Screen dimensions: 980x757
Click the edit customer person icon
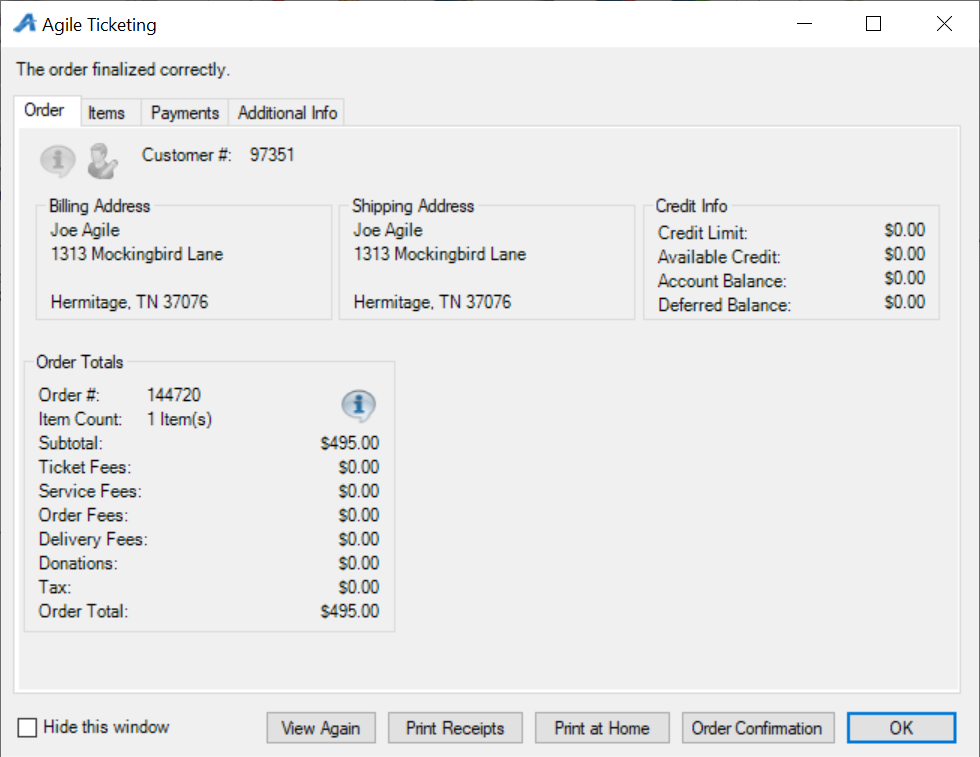pyautogui.click(x=102, y=161)
